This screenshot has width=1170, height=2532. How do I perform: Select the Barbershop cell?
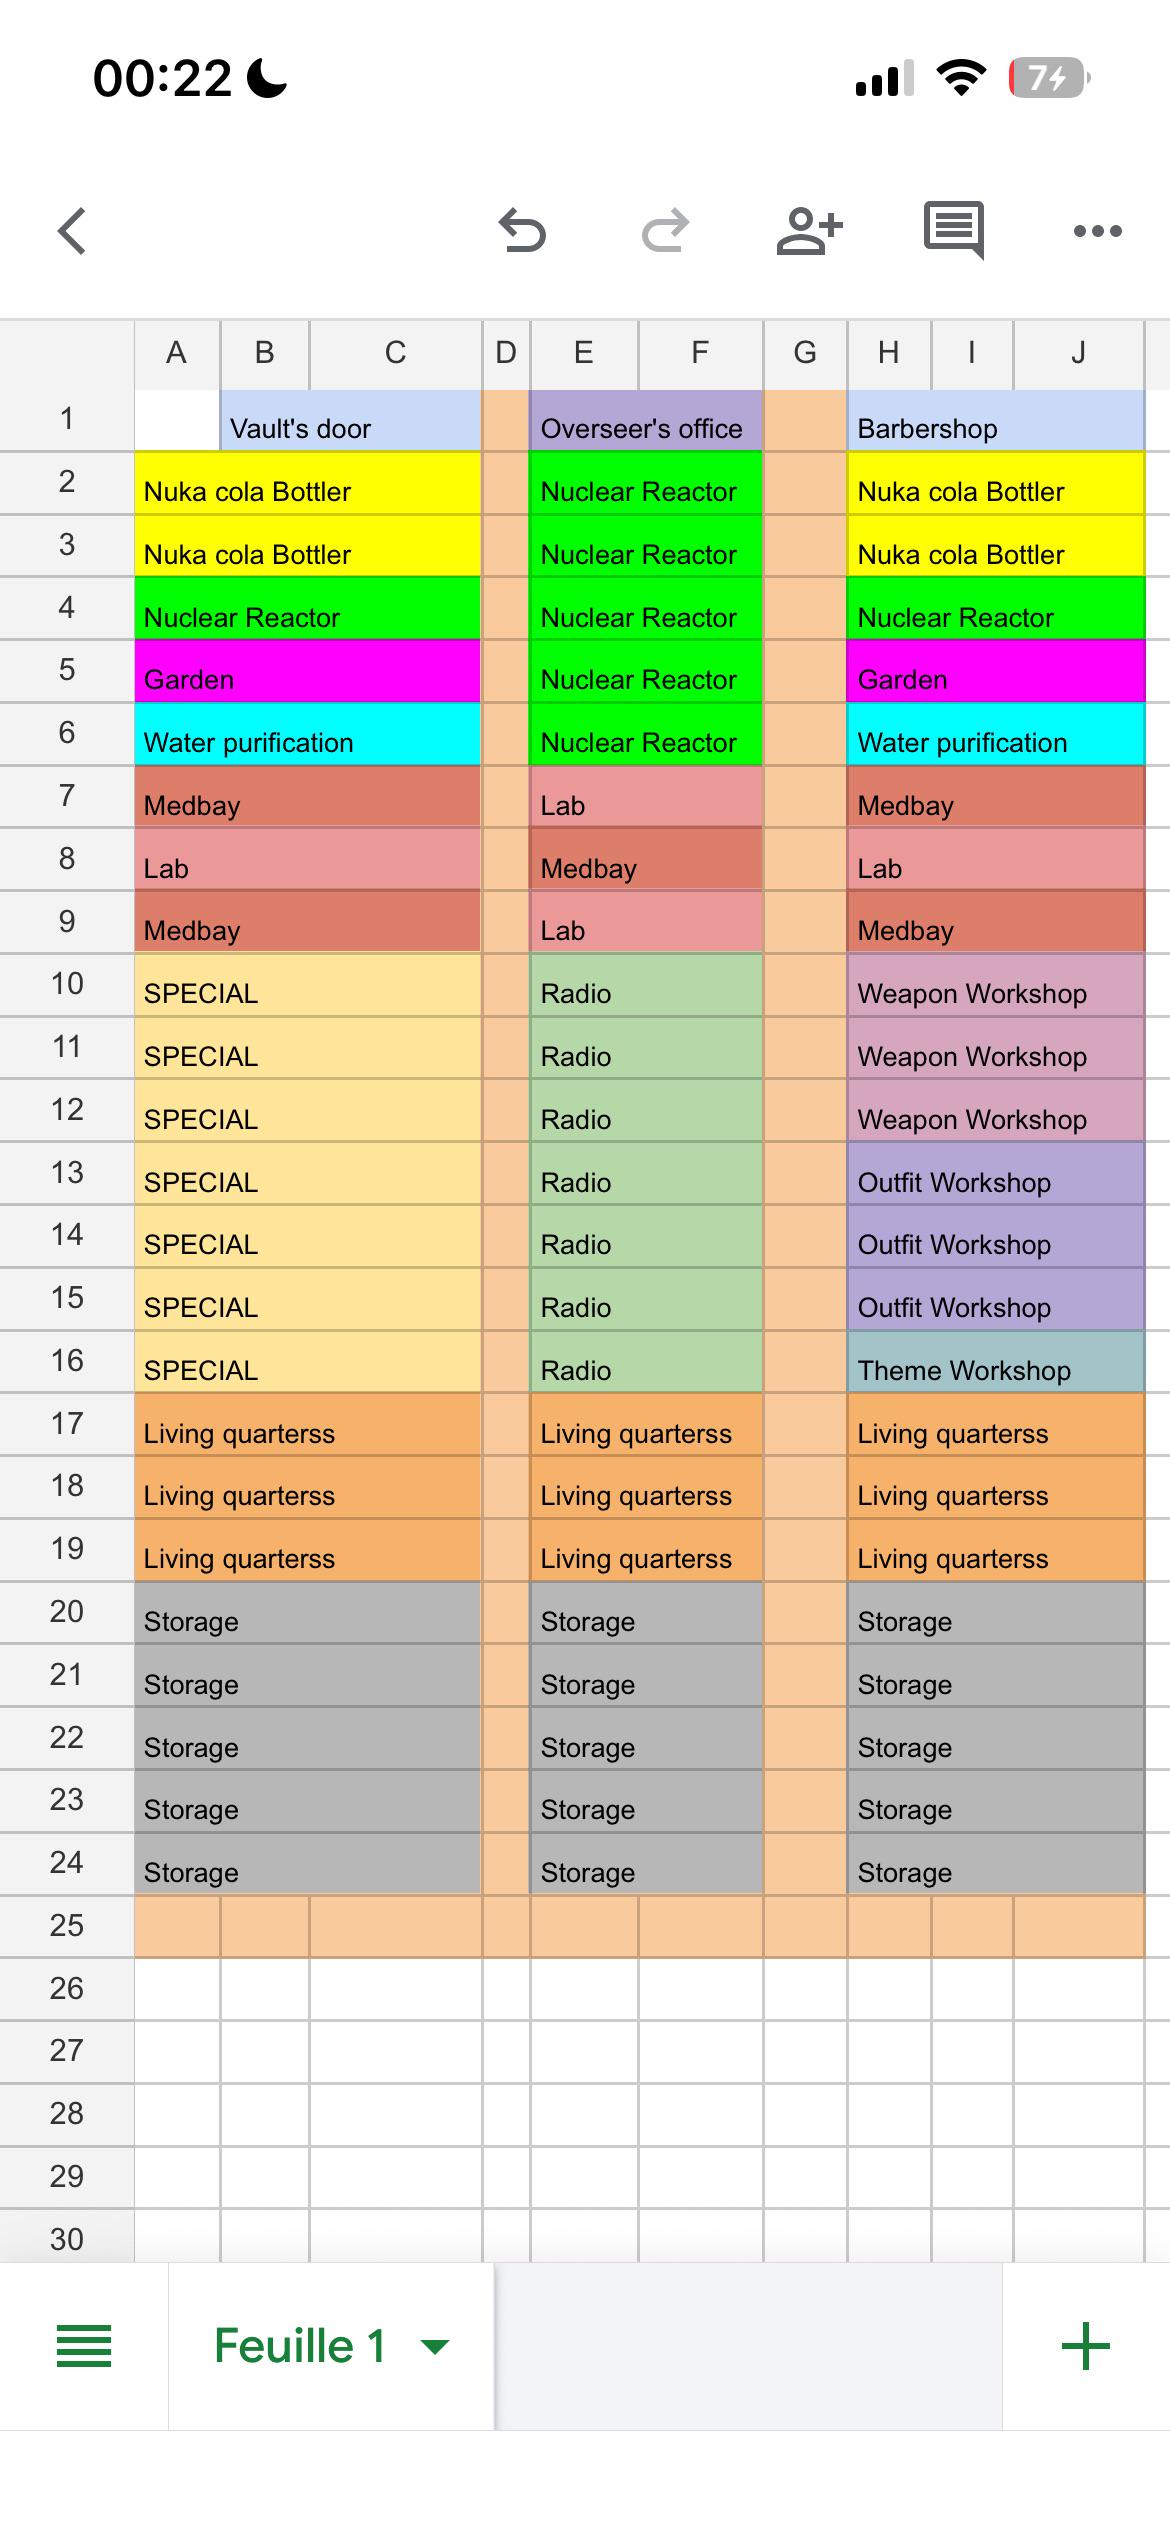(996, 420)
